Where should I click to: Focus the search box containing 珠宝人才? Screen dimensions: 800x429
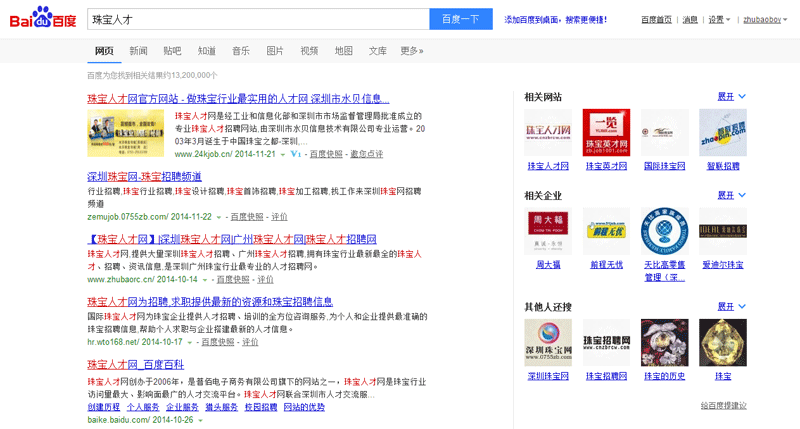pyautogui.click(x=258, y=19)
